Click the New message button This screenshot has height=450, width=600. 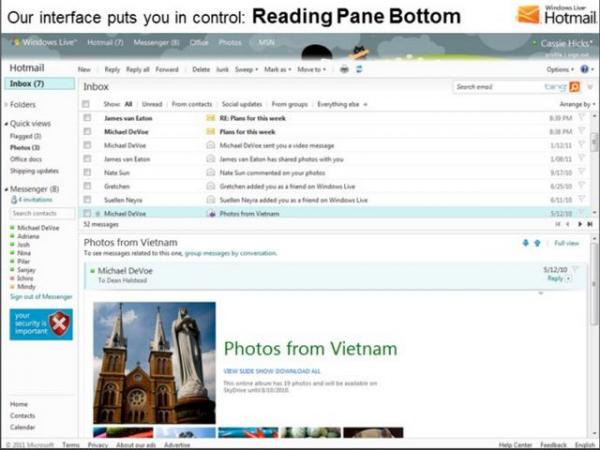tap(84, 69)
